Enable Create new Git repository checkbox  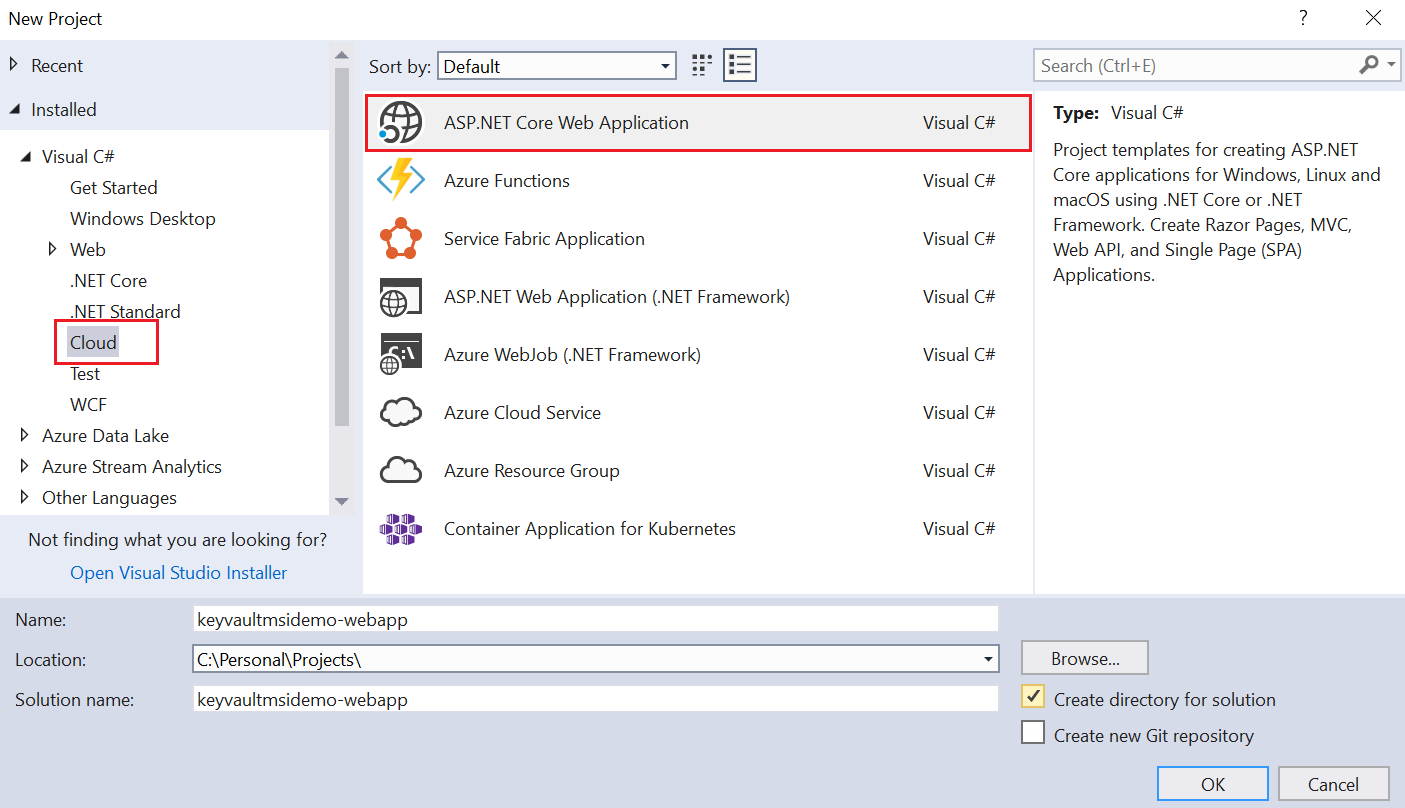(1033, 733)
